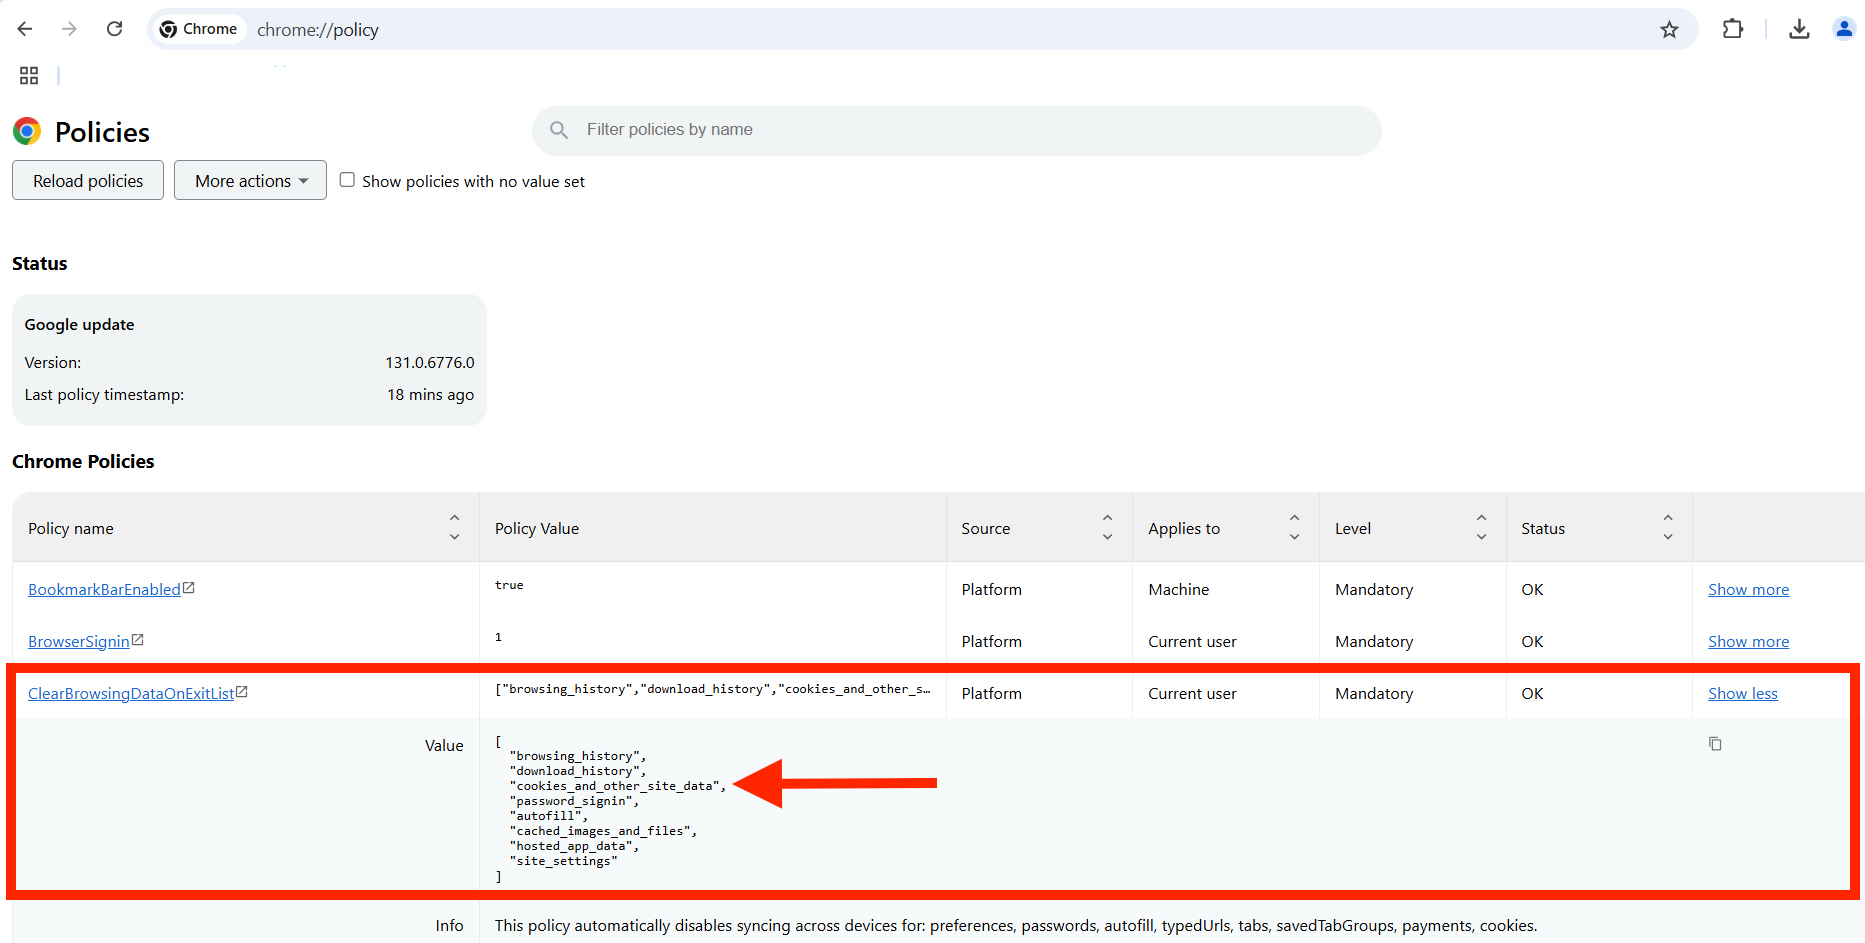Check the BookmarkBarEnabled external link icon
This screenshot has width=1865, height=943.
[189, 587]
